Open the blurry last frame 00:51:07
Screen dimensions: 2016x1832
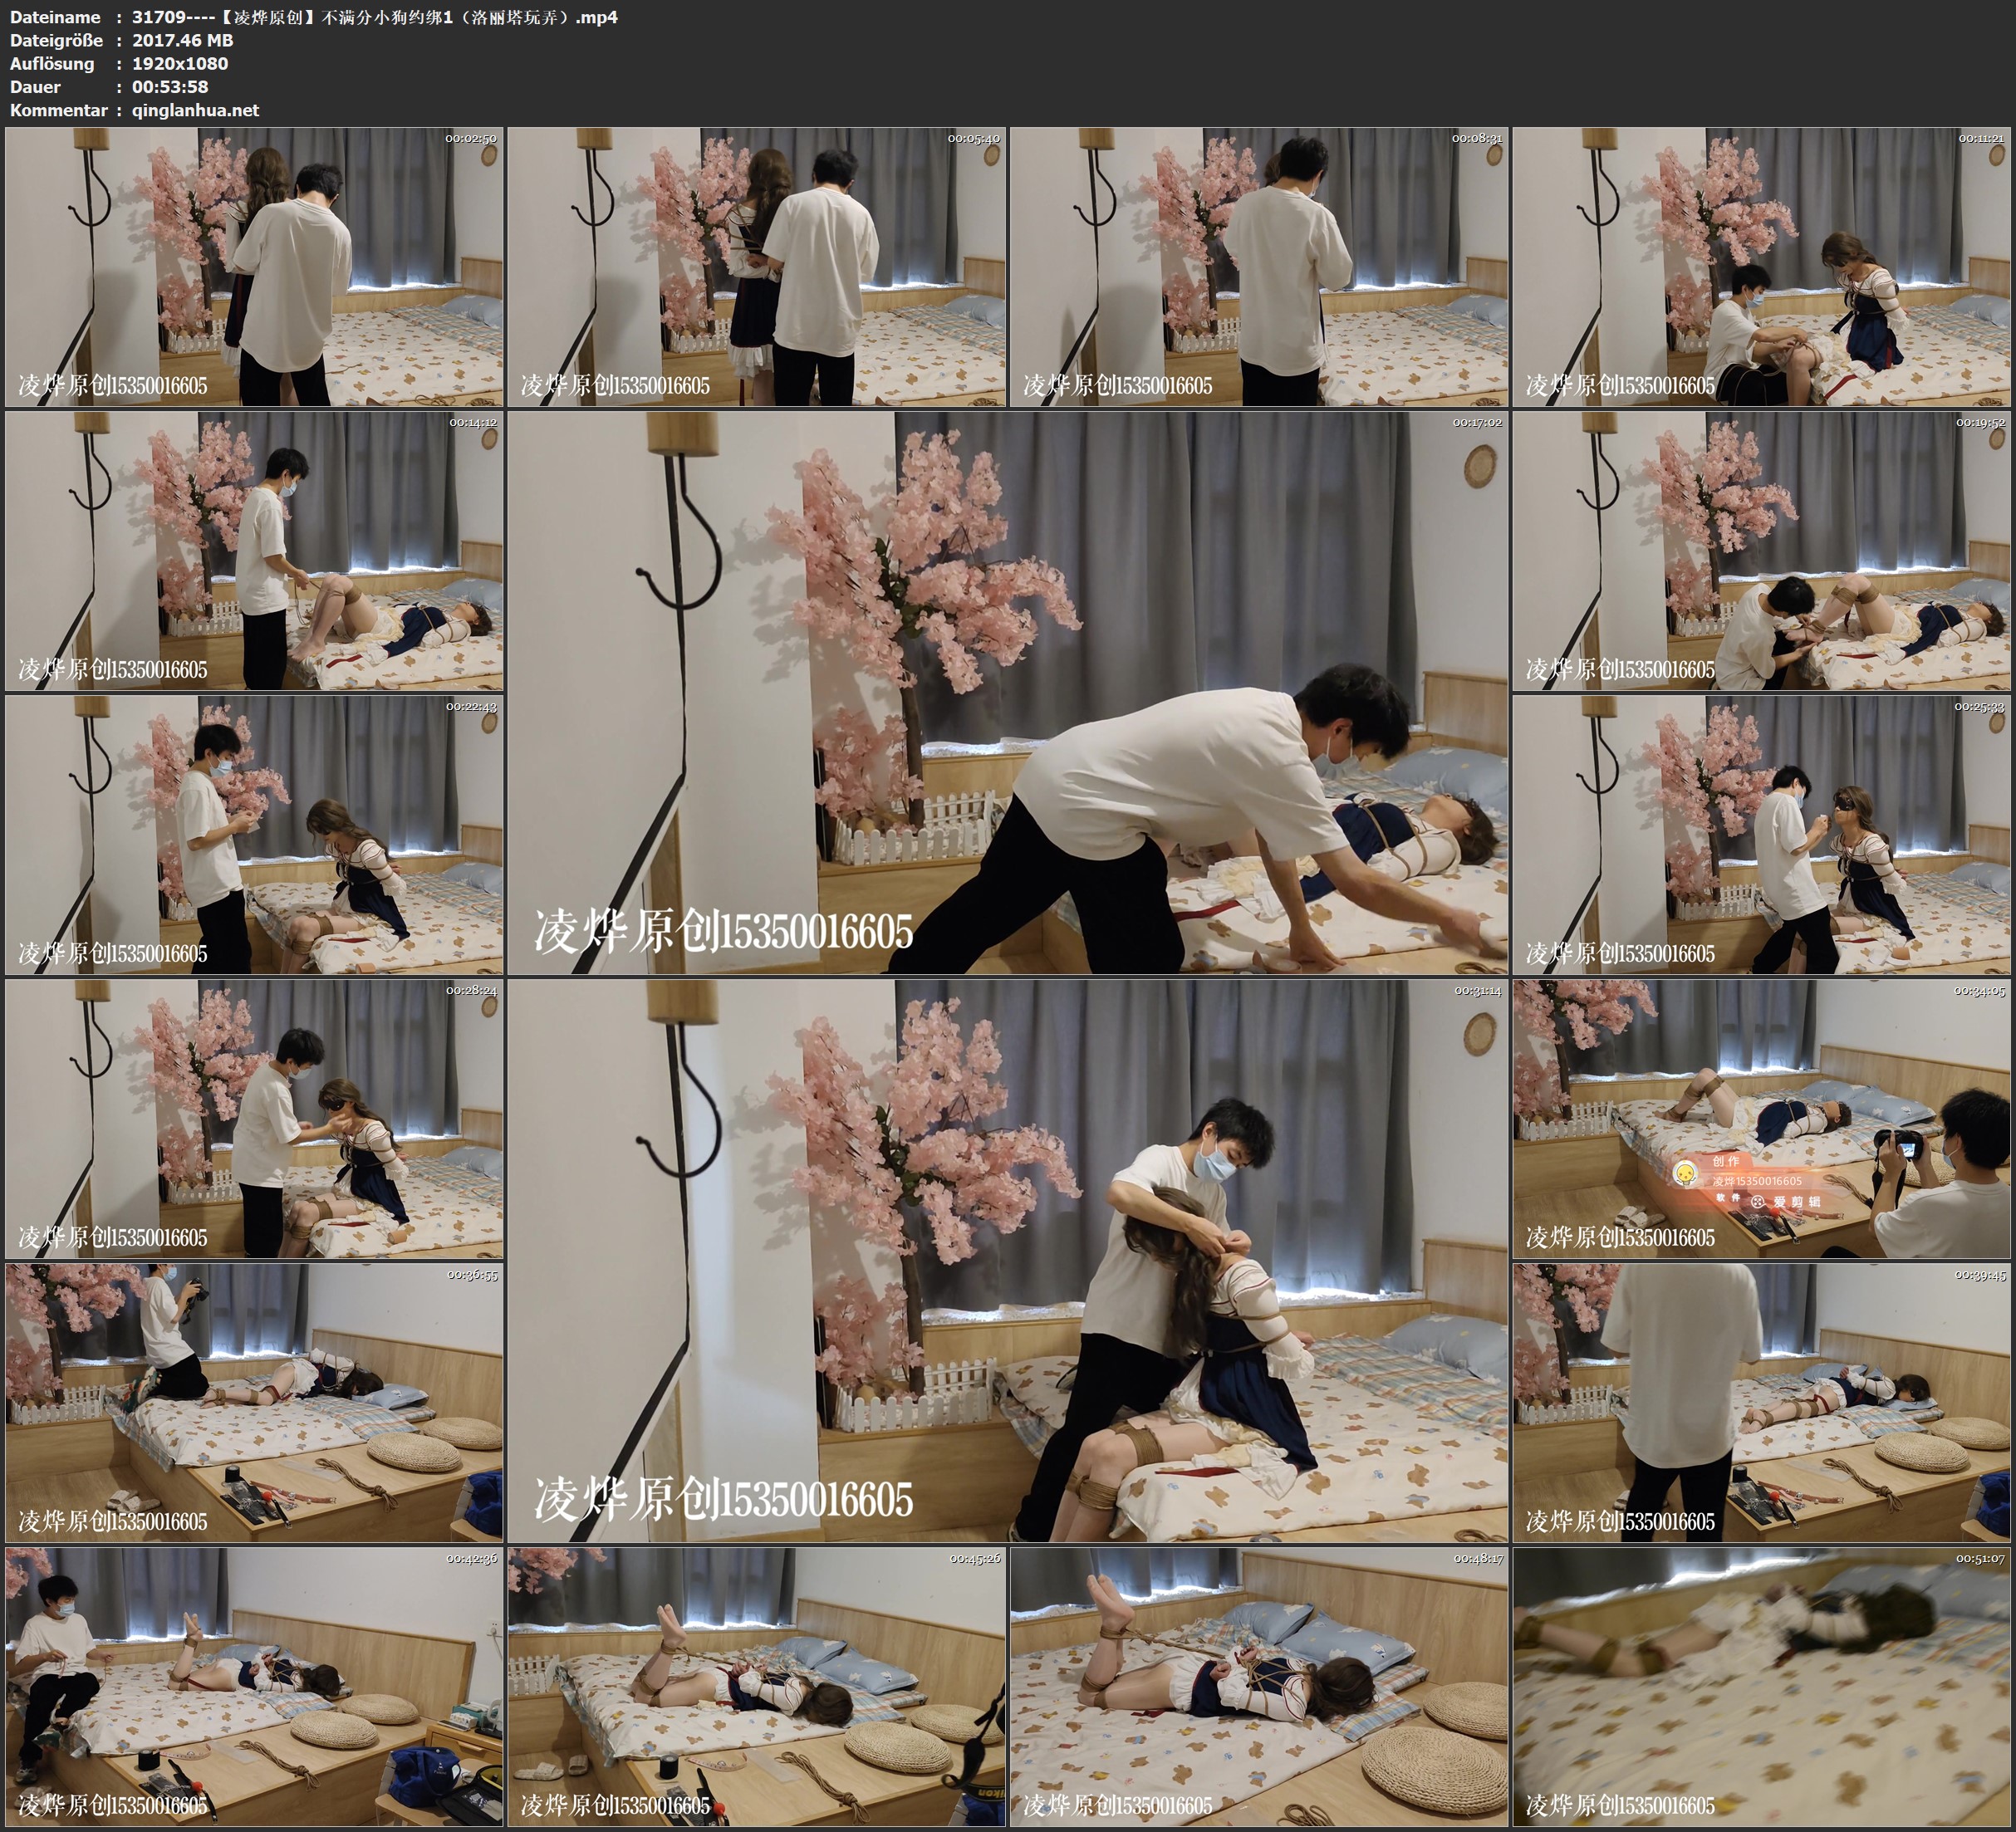point(1762,1687)
